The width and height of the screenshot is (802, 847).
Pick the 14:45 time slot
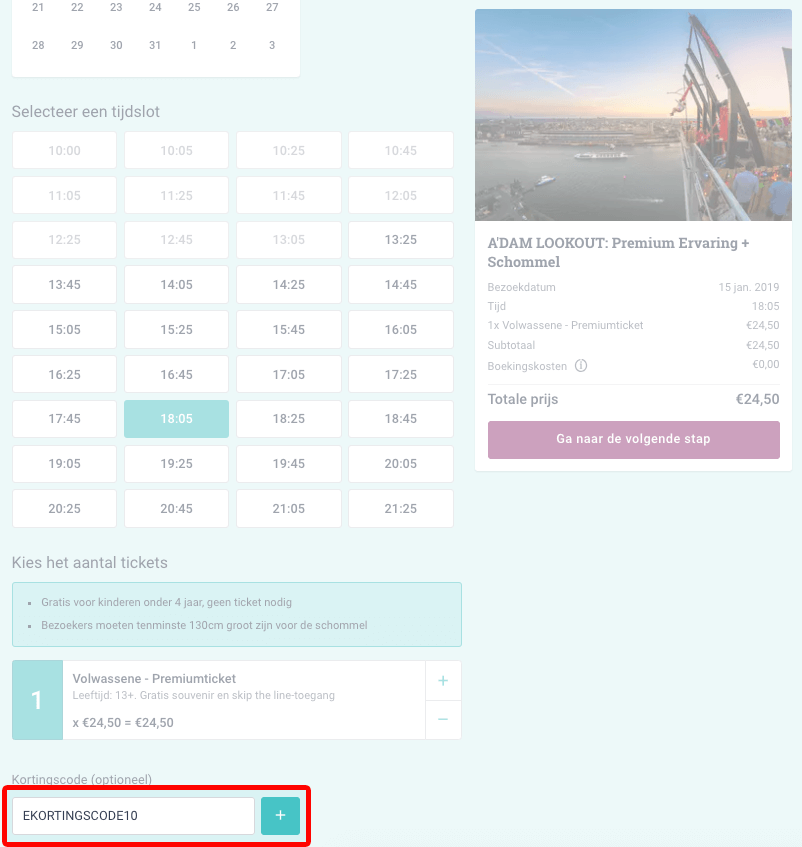tap(401, 285)
